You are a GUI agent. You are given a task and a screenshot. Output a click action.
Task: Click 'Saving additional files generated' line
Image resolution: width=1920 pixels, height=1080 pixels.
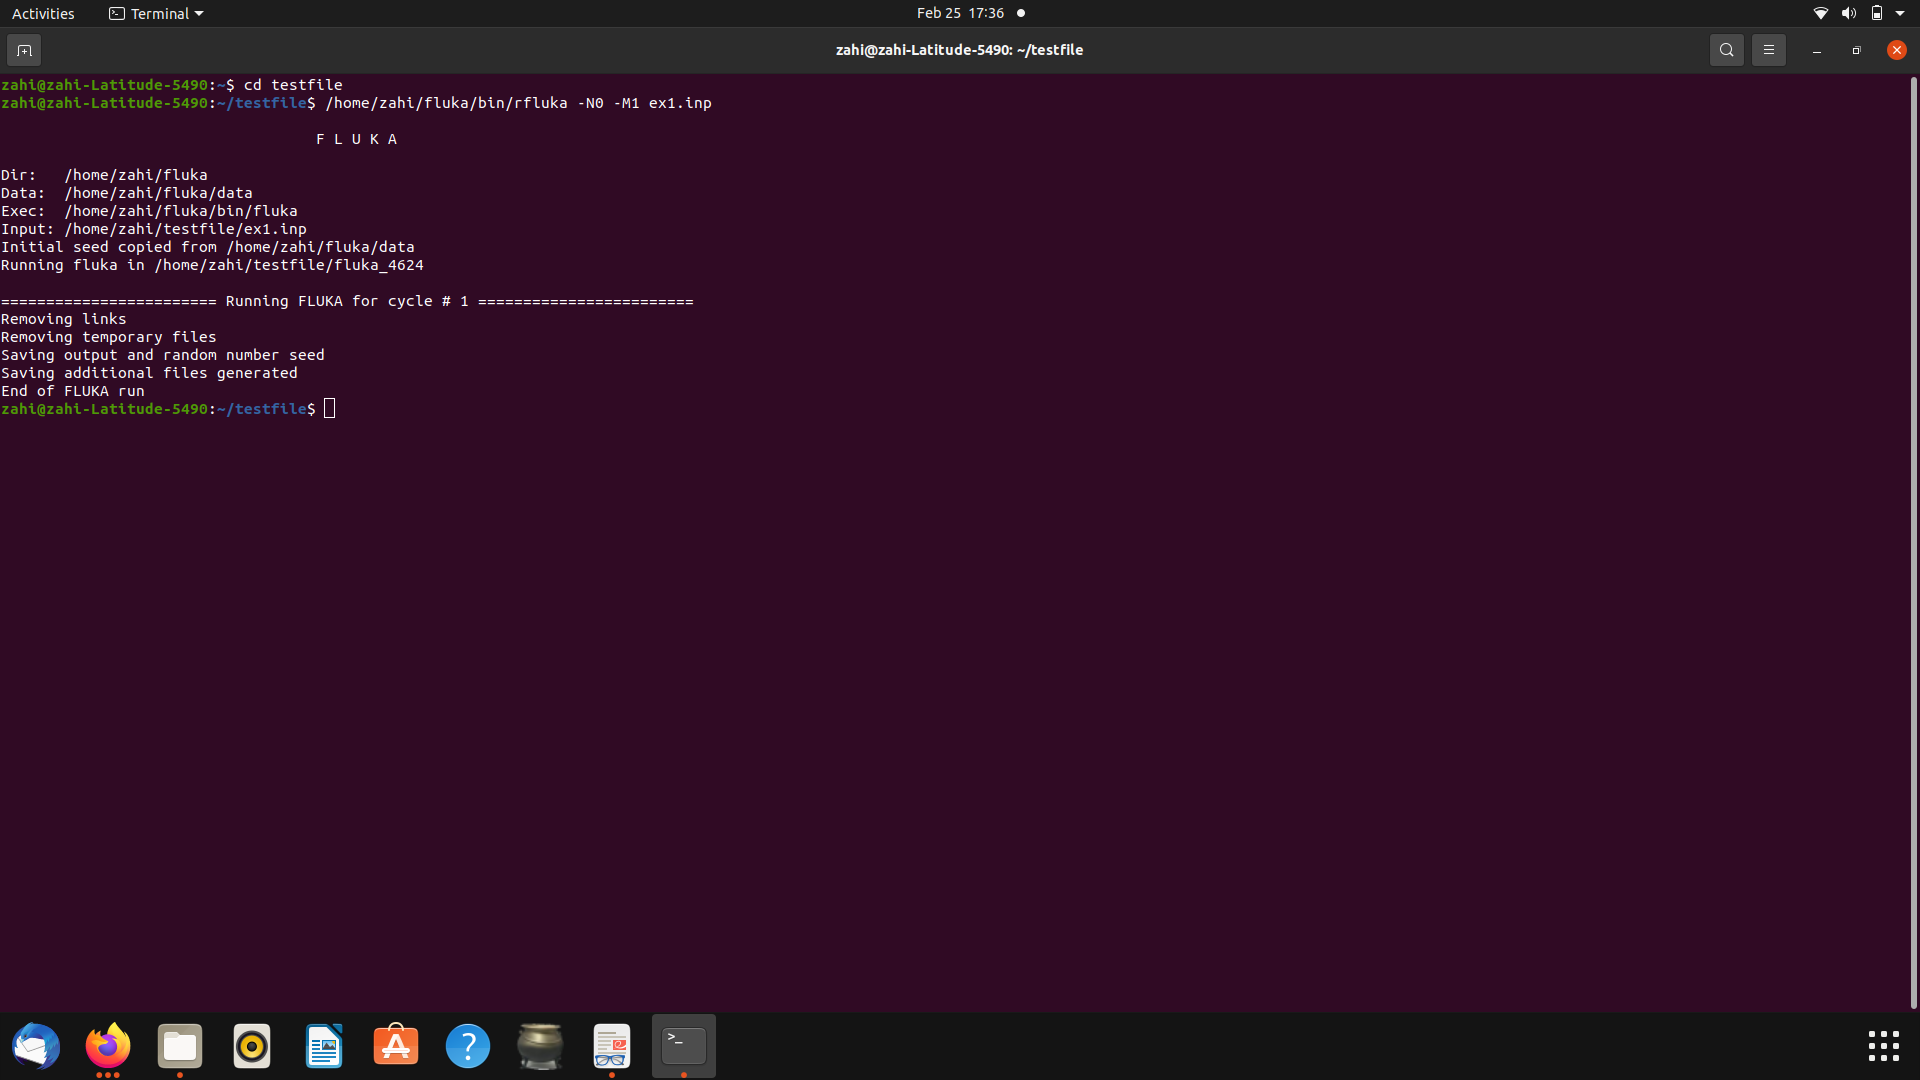[149, 373]
